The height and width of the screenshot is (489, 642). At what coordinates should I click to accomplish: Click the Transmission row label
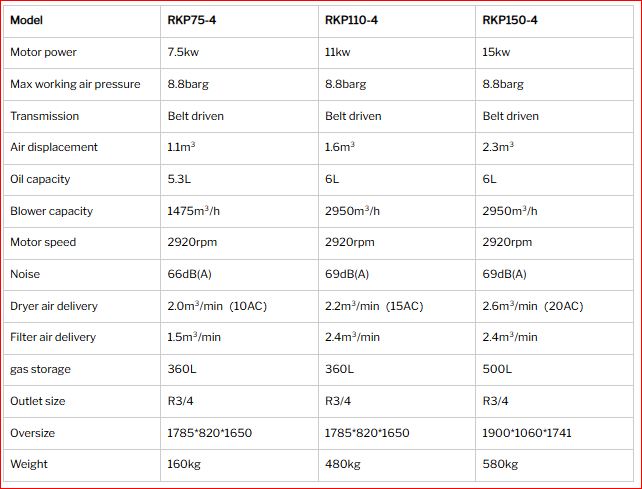[45, 116]
